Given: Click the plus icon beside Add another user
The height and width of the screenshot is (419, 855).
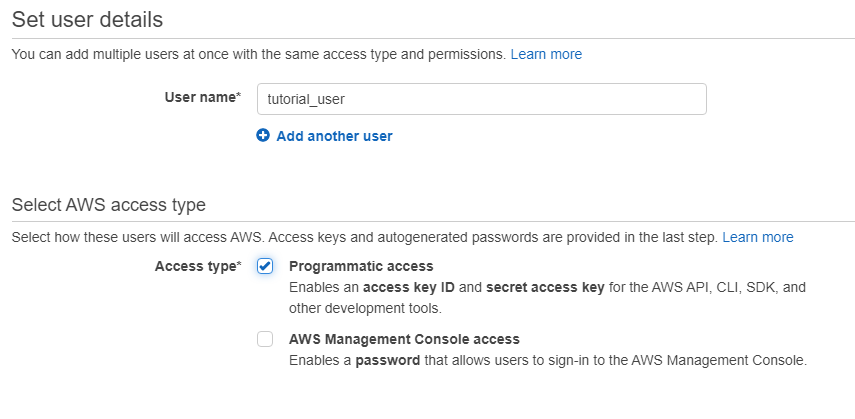Looking at the screenshot, I should click(x=263, y=135).
